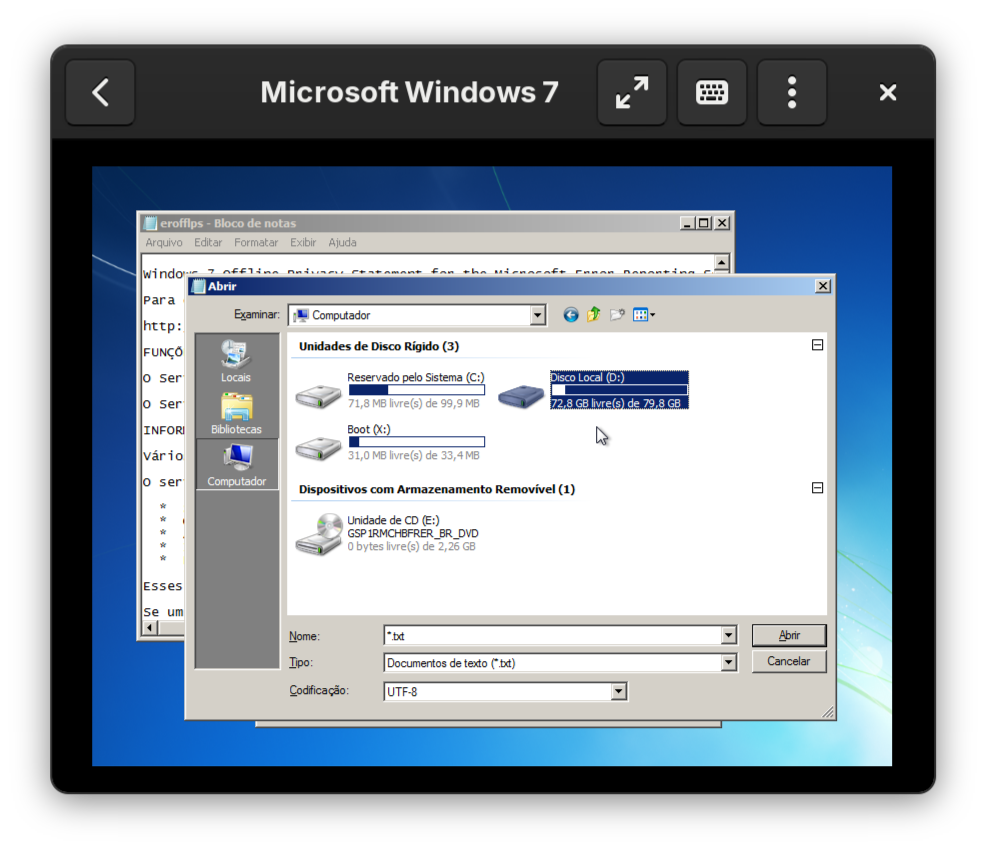986x850 pixels.
Task: Click the "71,8 MB livre(s) de 99,9 MB" text
Action: 414,404
